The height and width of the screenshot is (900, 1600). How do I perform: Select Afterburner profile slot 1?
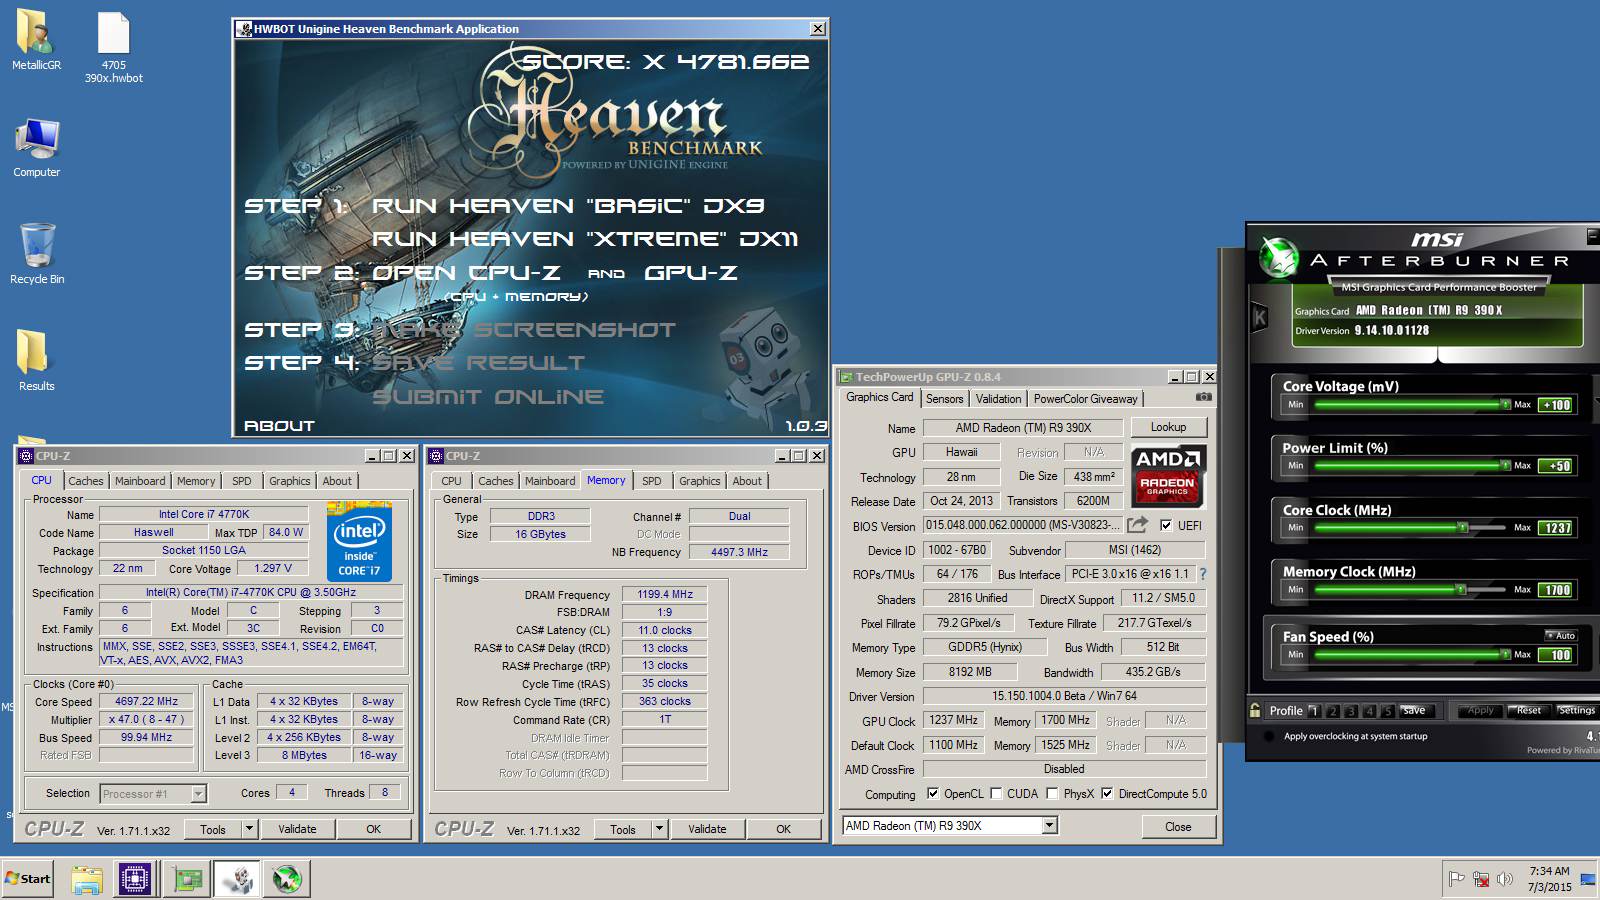(x=1315, y=711)
